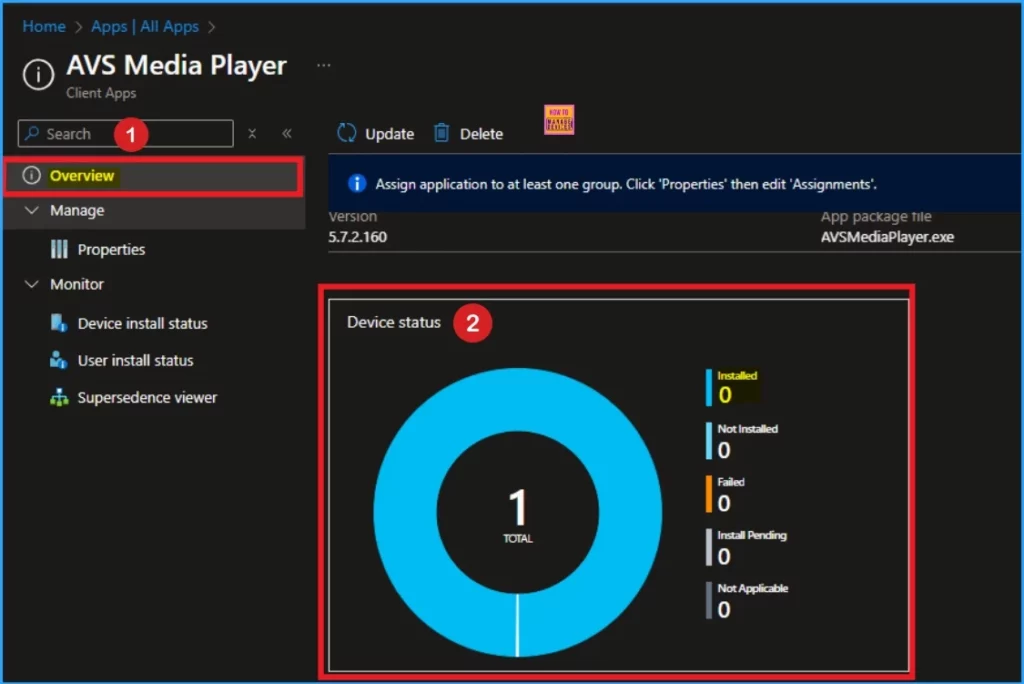Focus the Search input field

(125, 134)
